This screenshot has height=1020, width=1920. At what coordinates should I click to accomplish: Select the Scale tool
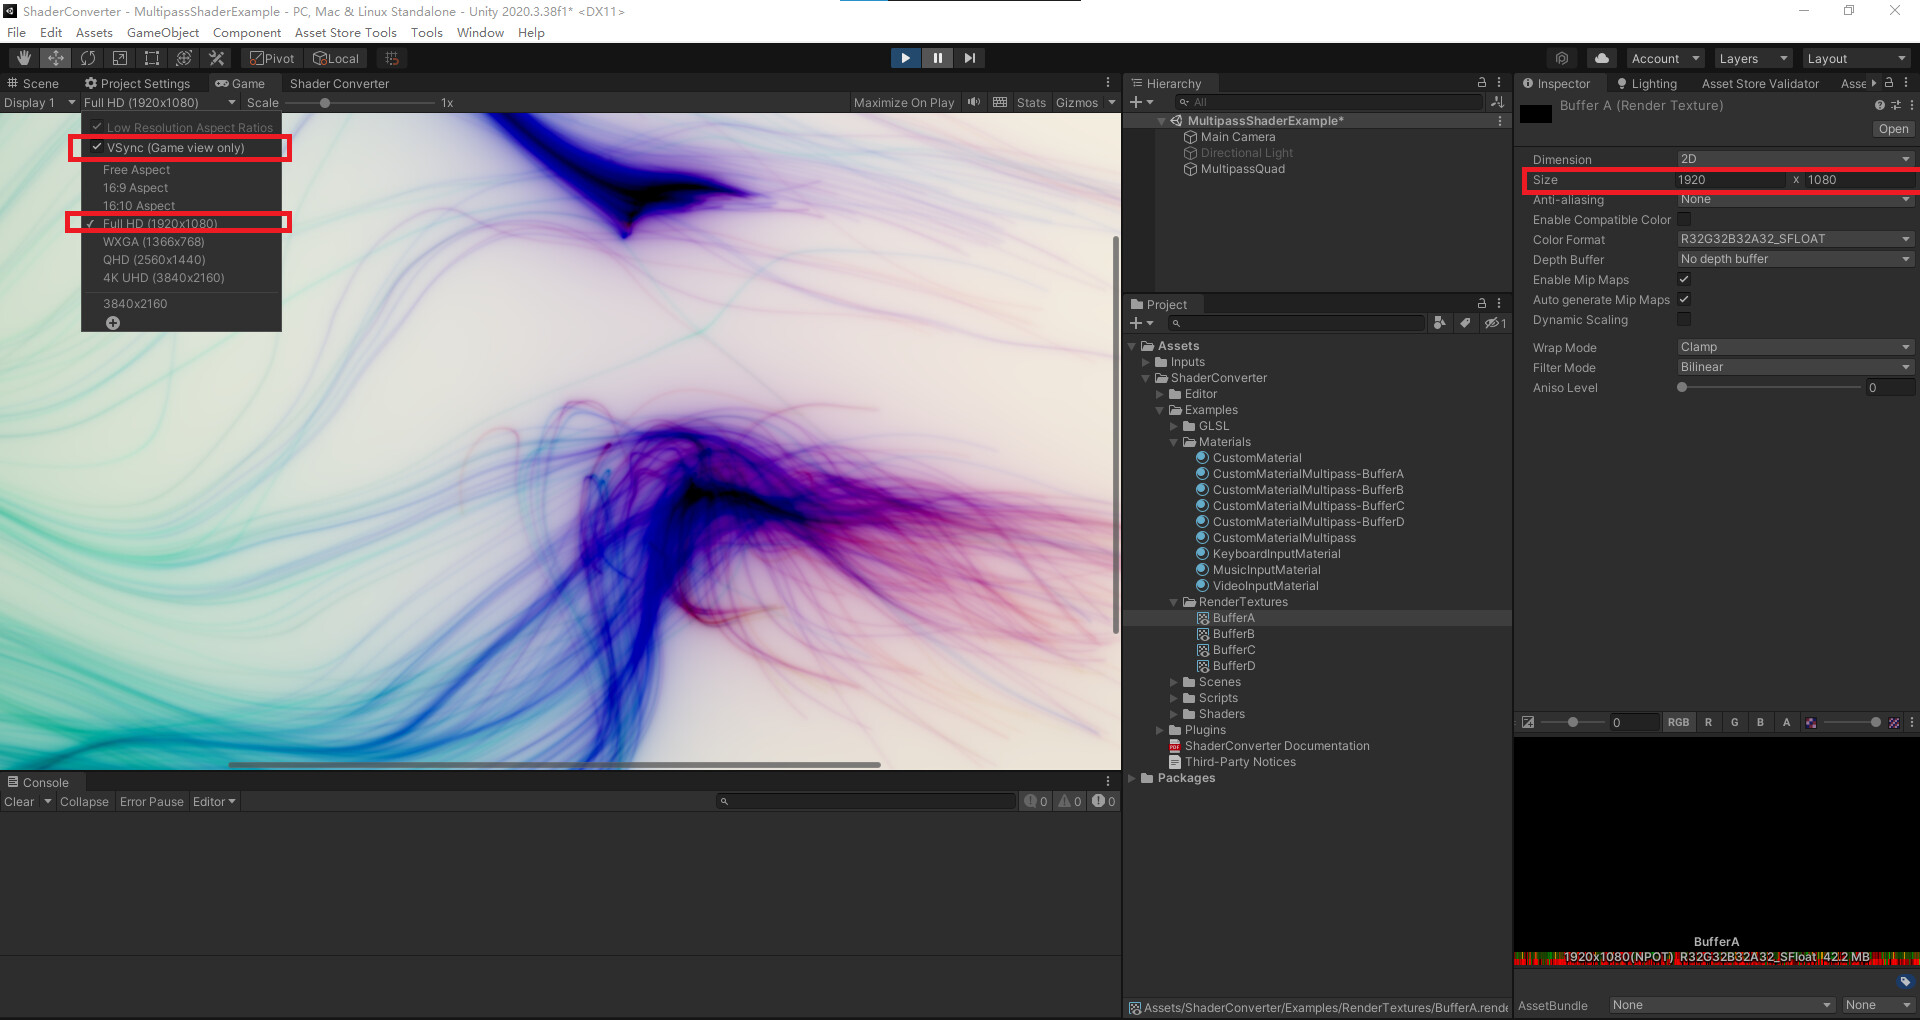point(120,57)
